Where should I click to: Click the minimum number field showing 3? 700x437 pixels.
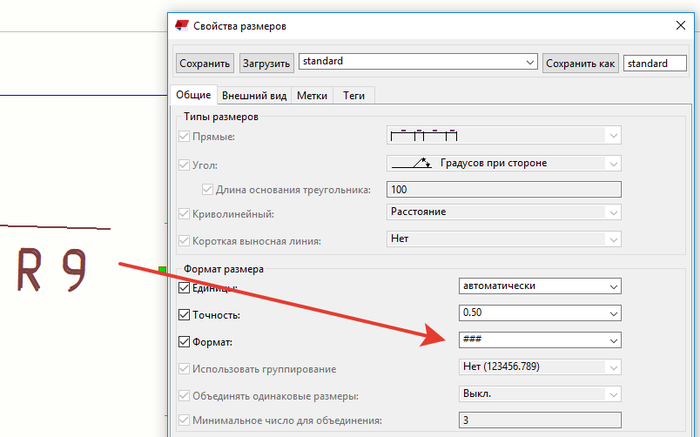(540, 420)
